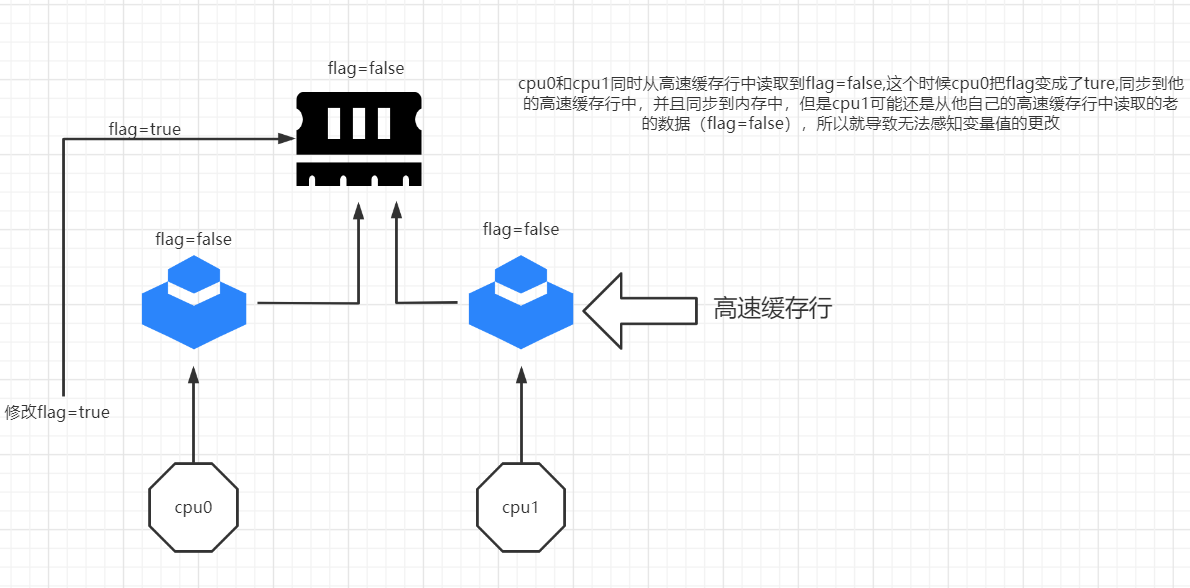
Task: Select flag=false label above cpu1's cache
Action: tap(521, 228)
